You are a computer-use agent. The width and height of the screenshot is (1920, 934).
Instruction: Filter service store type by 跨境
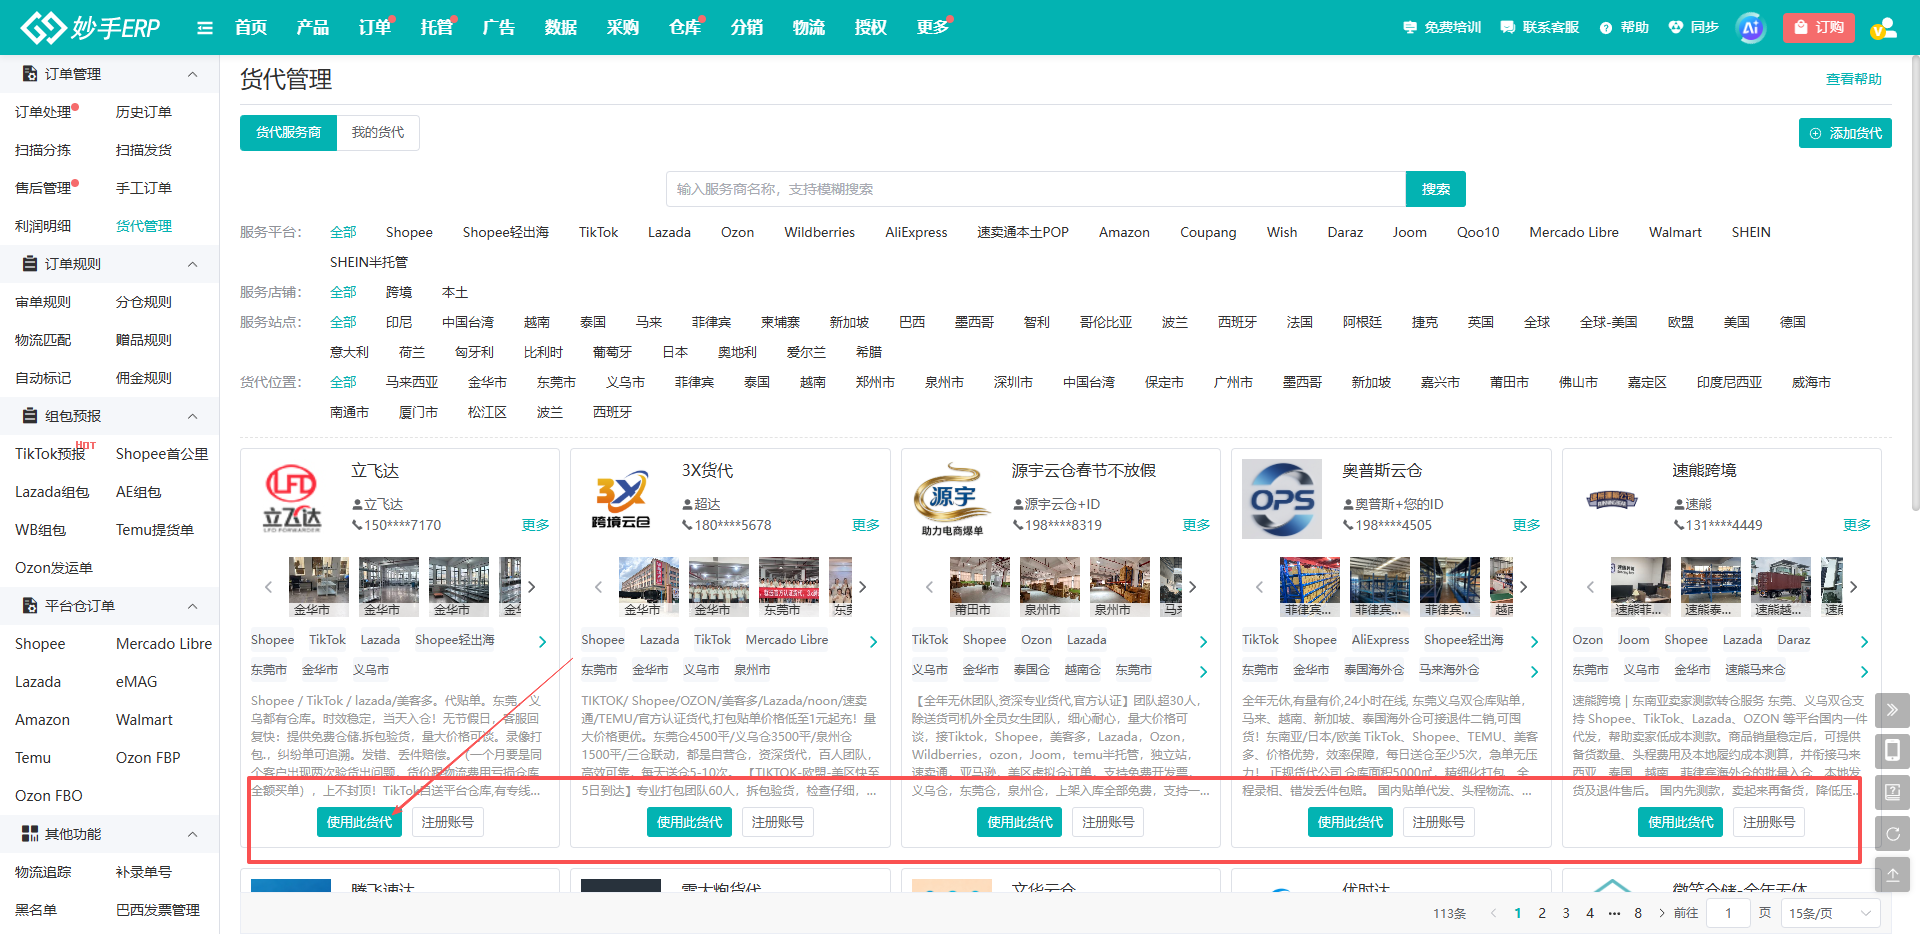click(x=399, y=292)
